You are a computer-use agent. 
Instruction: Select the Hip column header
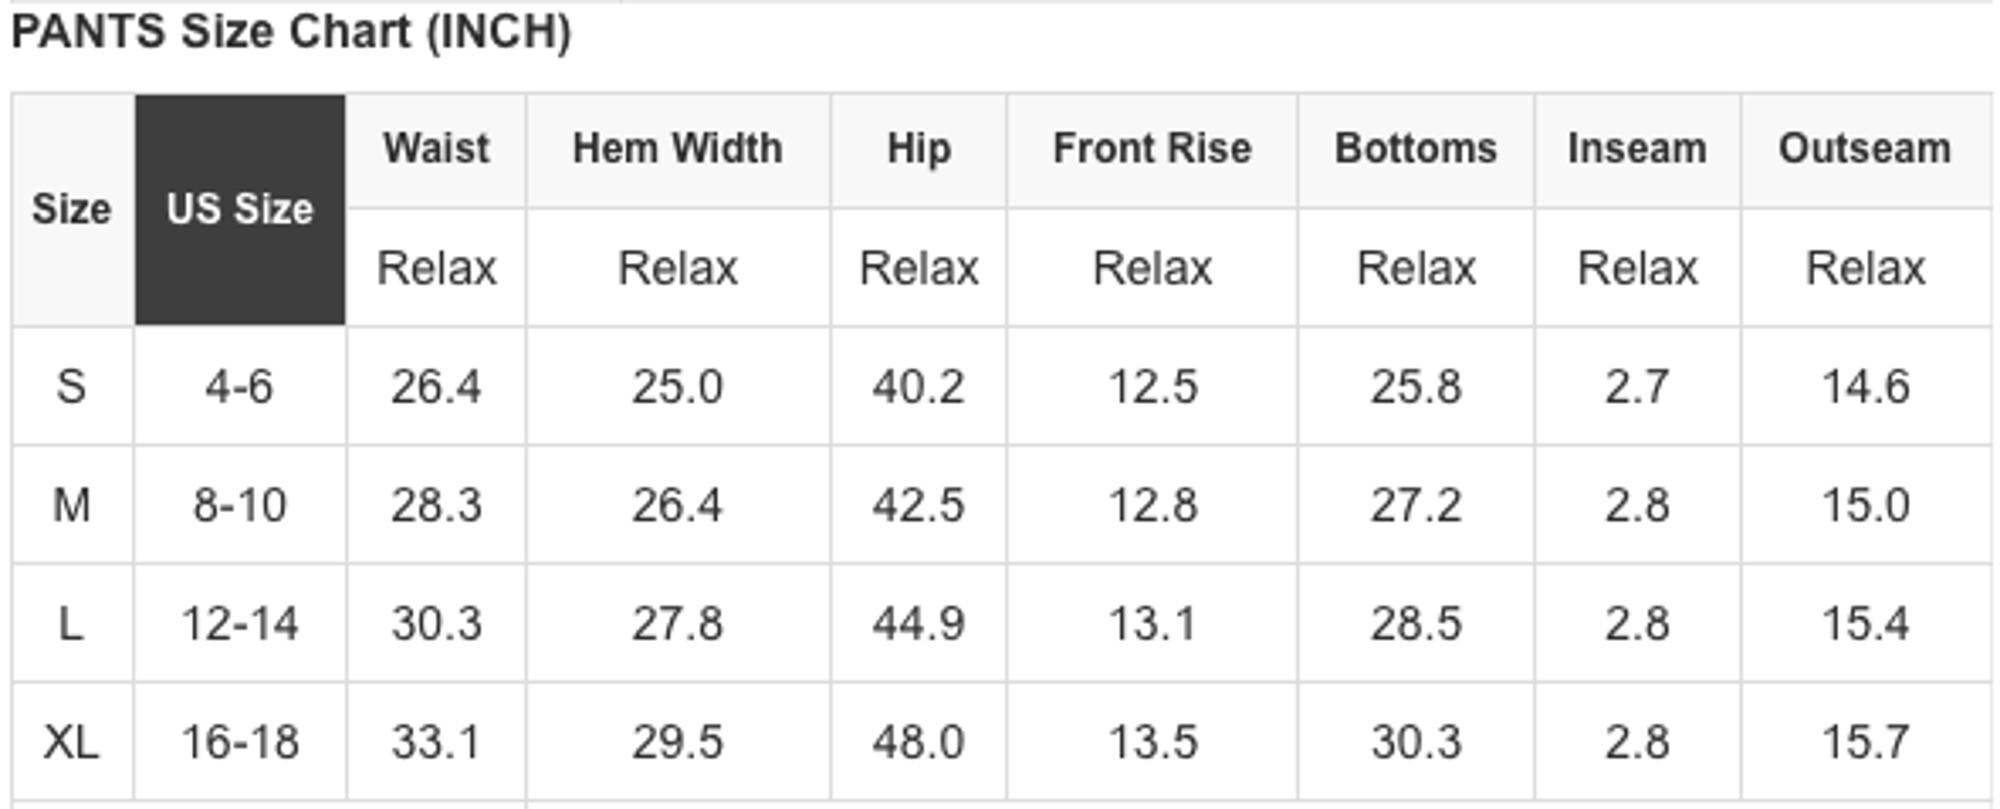pyautogui.click(x=919, y=149)
